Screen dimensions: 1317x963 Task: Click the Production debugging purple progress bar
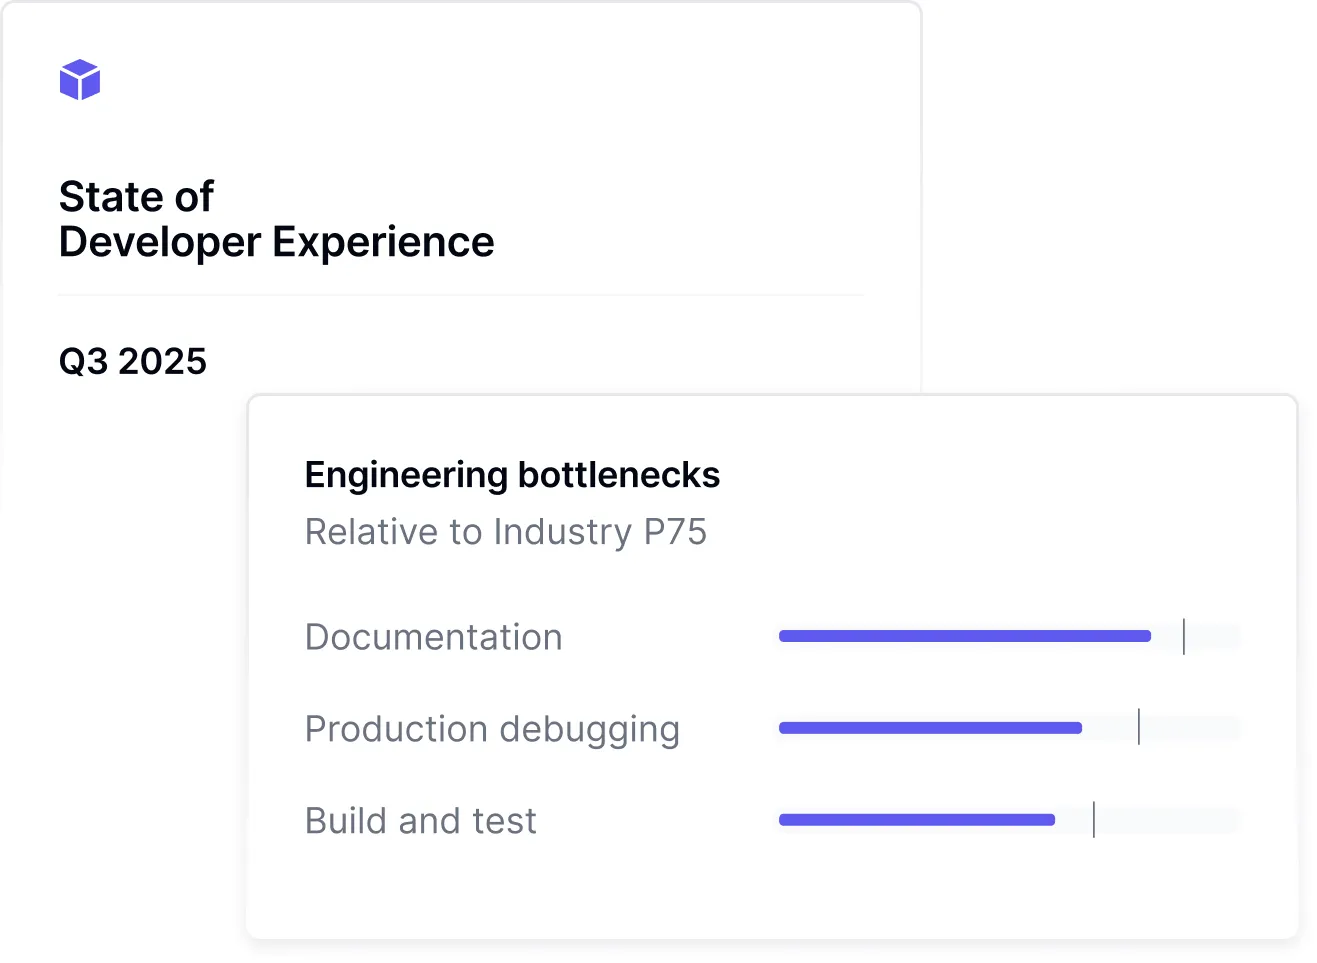930,728
